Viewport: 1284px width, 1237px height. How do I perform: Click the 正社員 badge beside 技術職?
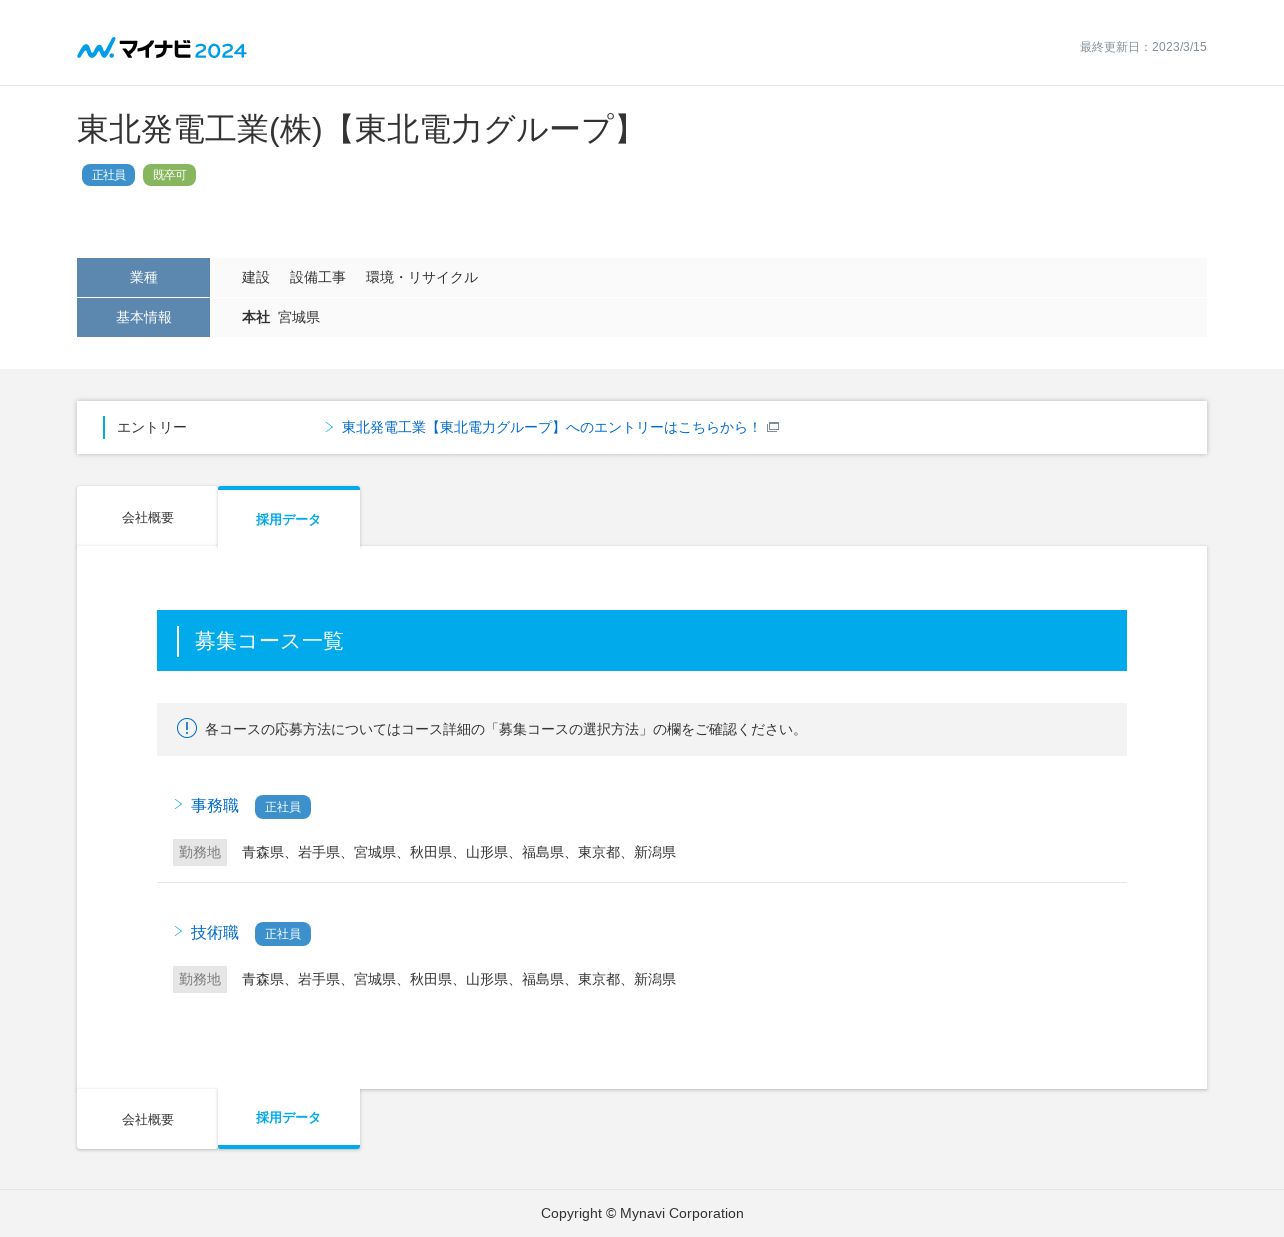[x=283, y=934]
